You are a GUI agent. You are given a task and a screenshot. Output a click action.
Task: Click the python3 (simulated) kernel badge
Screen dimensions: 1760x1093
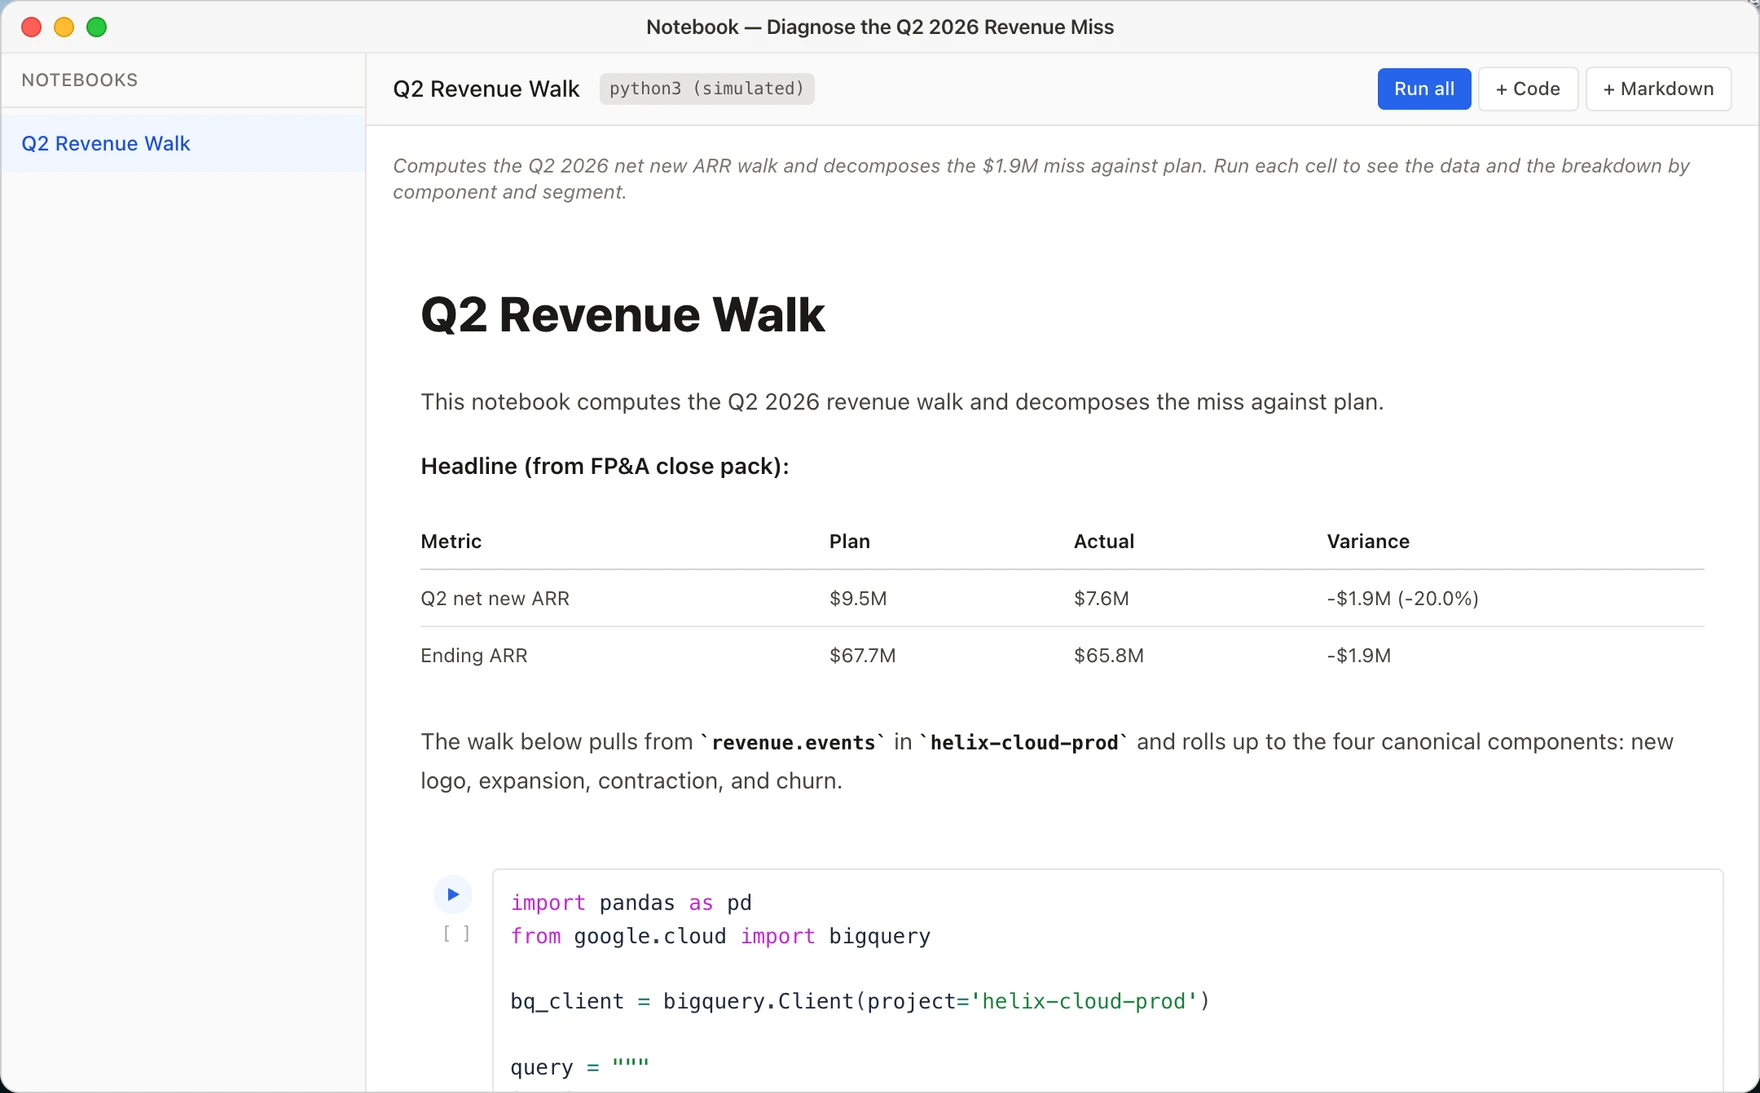(707, 89)
